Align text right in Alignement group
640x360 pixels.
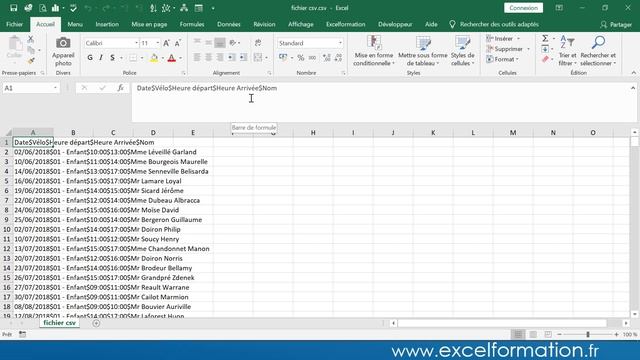(220, 58)
